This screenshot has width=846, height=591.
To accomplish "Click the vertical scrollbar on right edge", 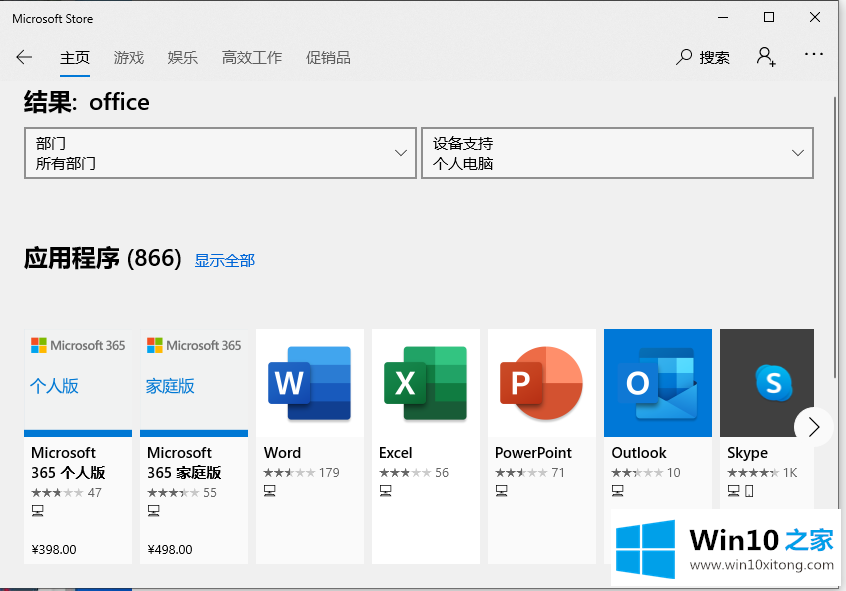I will (837, 237).
